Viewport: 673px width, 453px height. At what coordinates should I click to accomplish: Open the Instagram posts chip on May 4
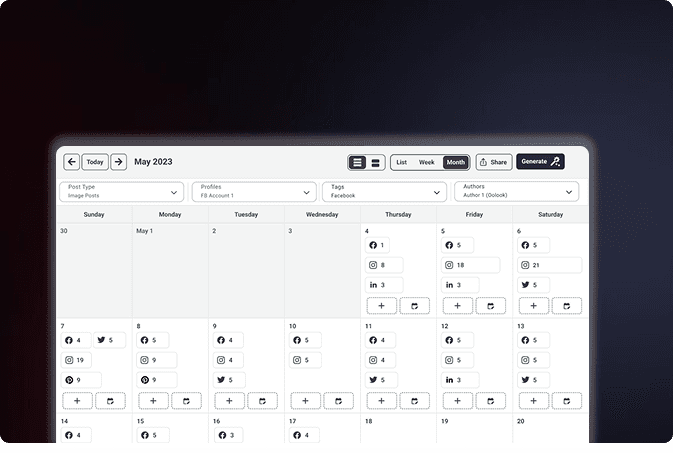point(384,265)
